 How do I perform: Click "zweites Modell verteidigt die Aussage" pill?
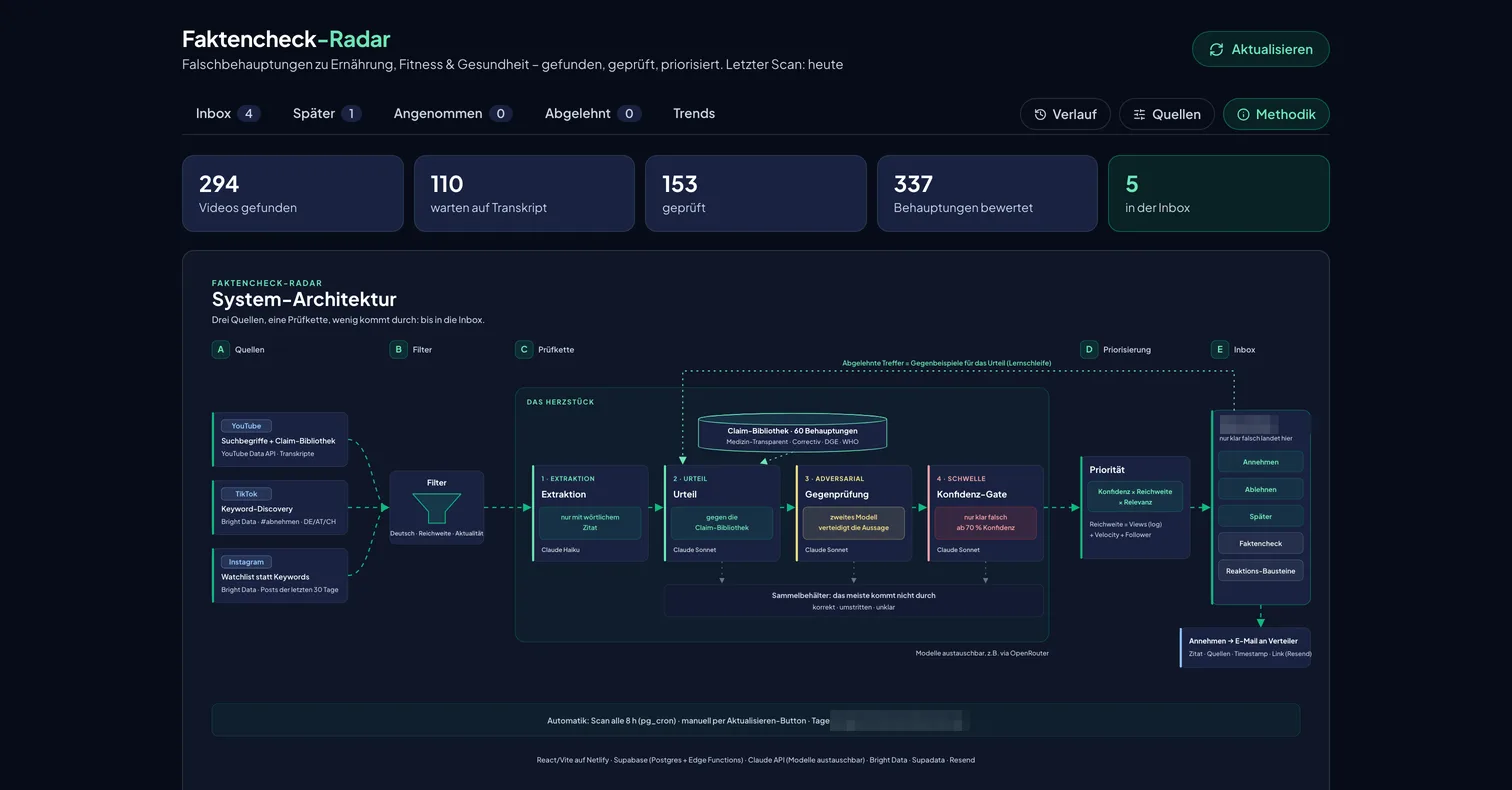pos(854,523)
